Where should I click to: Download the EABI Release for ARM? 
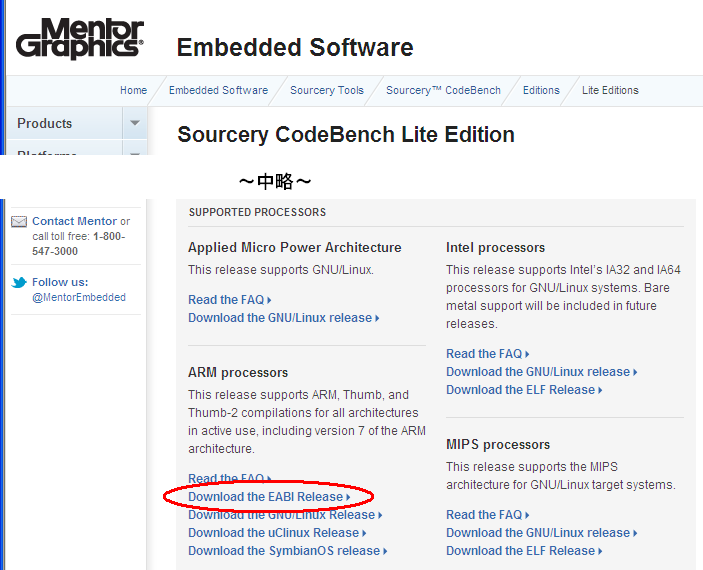tap(269, 496)
